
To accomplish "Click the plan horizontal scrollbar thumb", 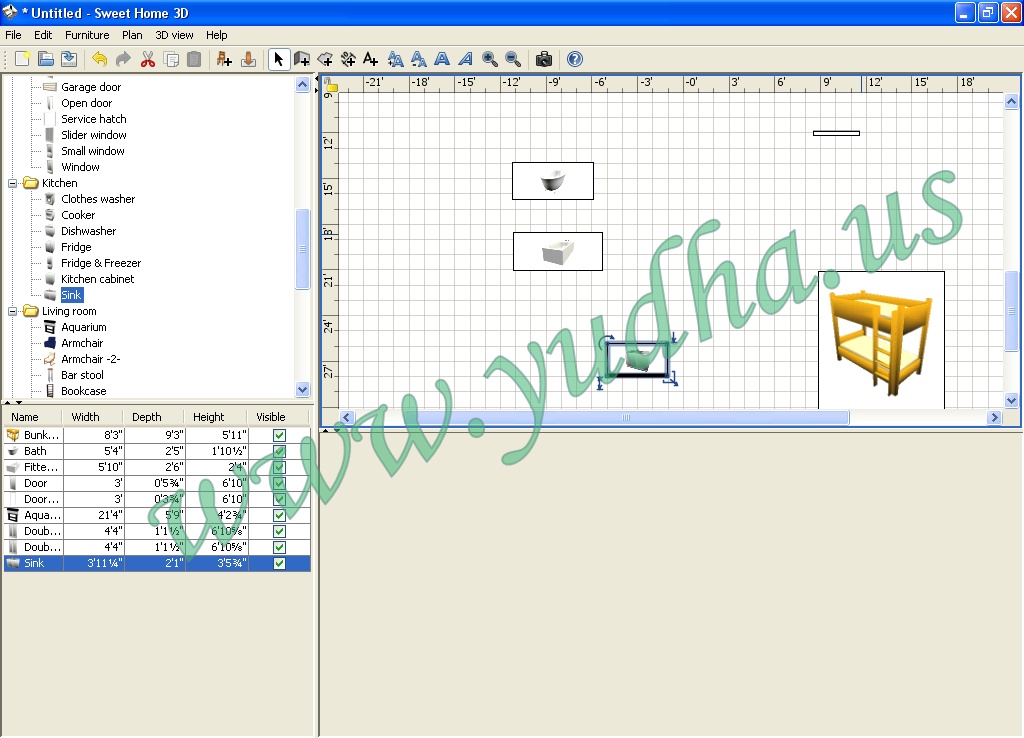I will click(x=626, y=417).
